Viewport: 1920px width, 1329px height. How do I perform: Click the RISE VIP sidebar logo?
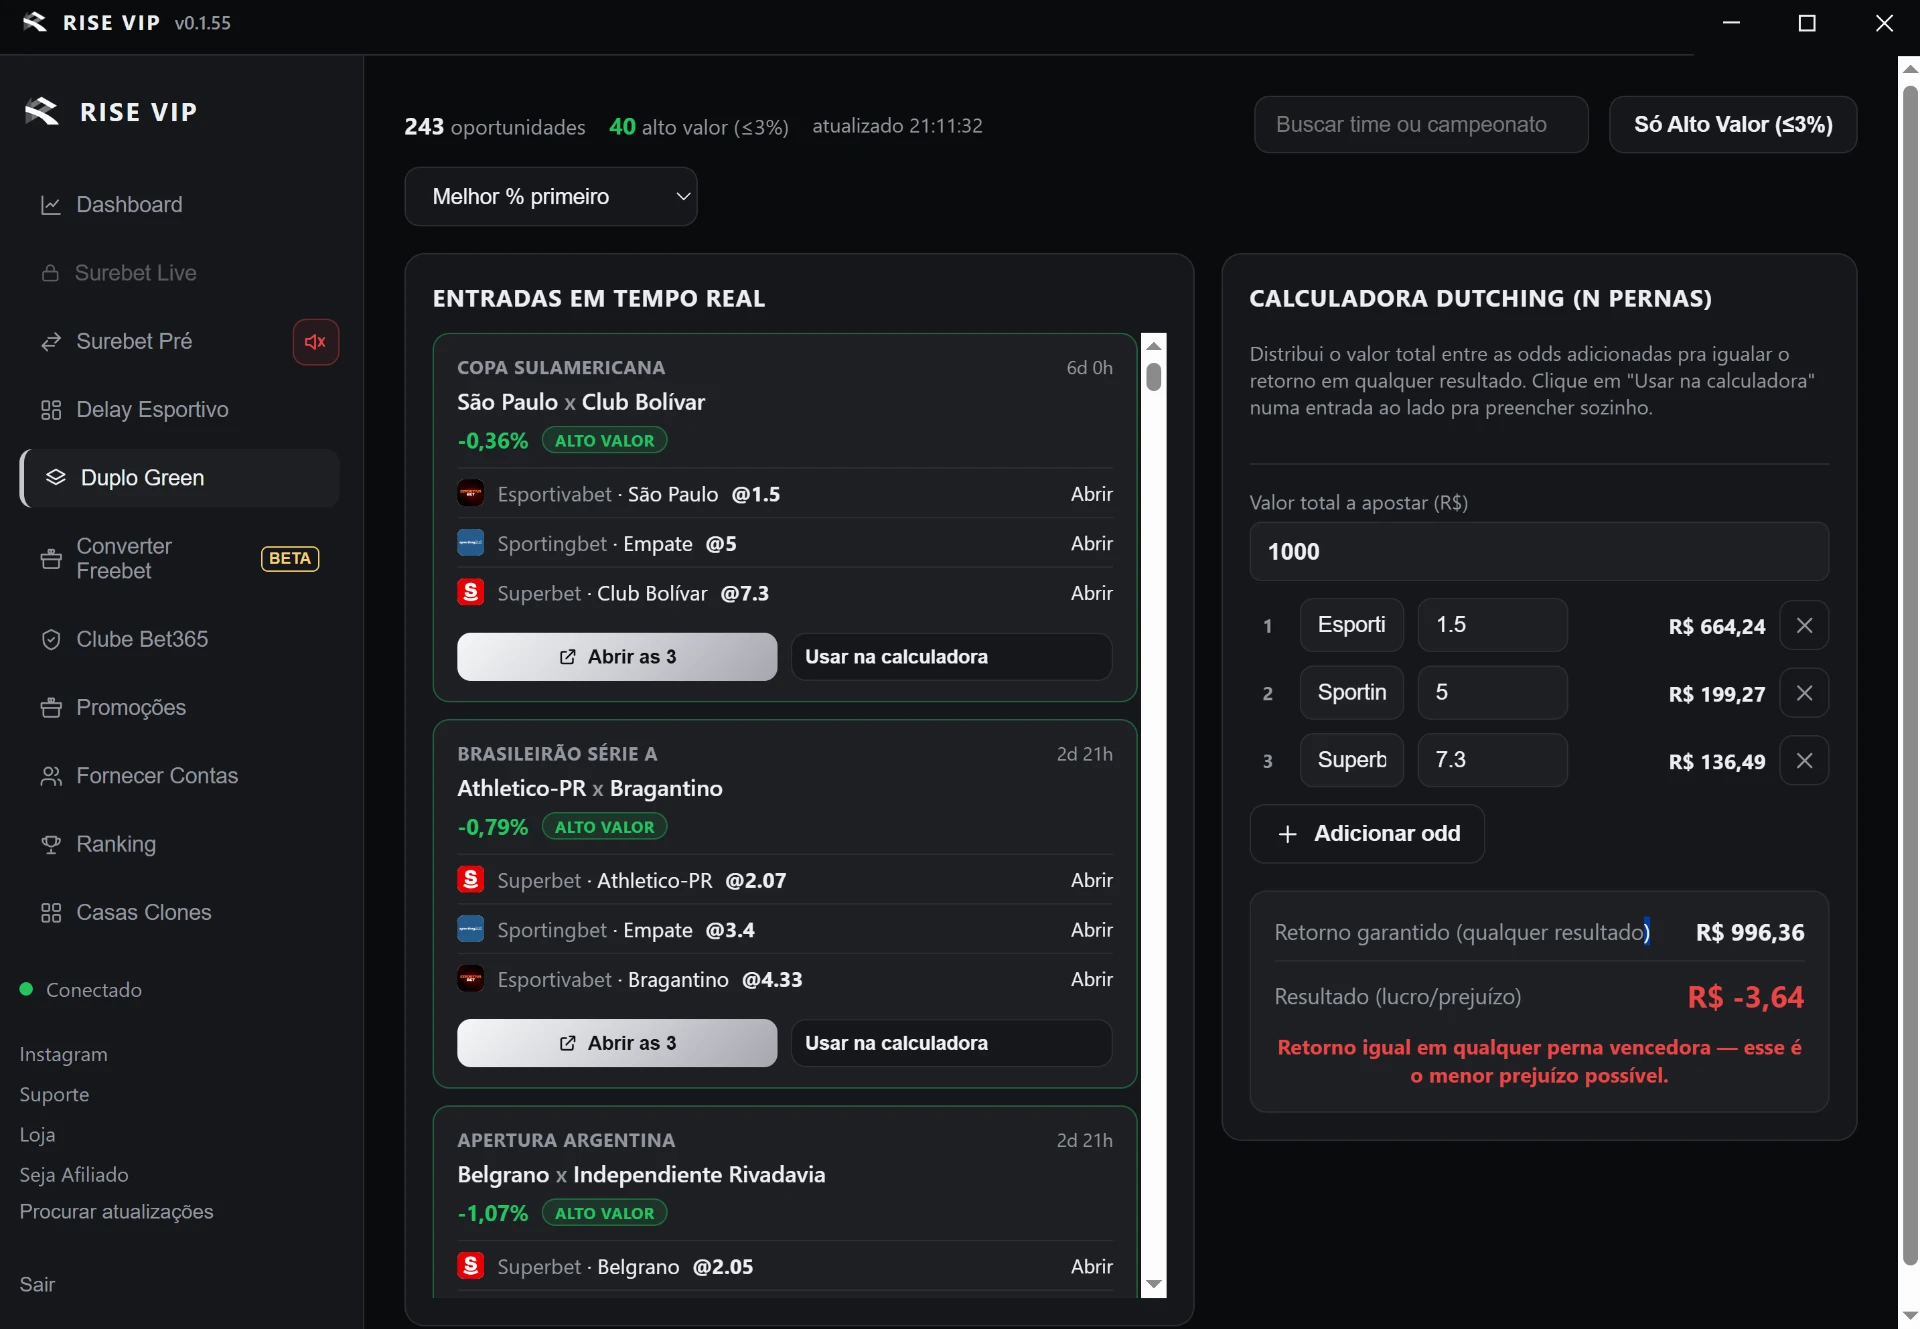click(x=41, y=111)
